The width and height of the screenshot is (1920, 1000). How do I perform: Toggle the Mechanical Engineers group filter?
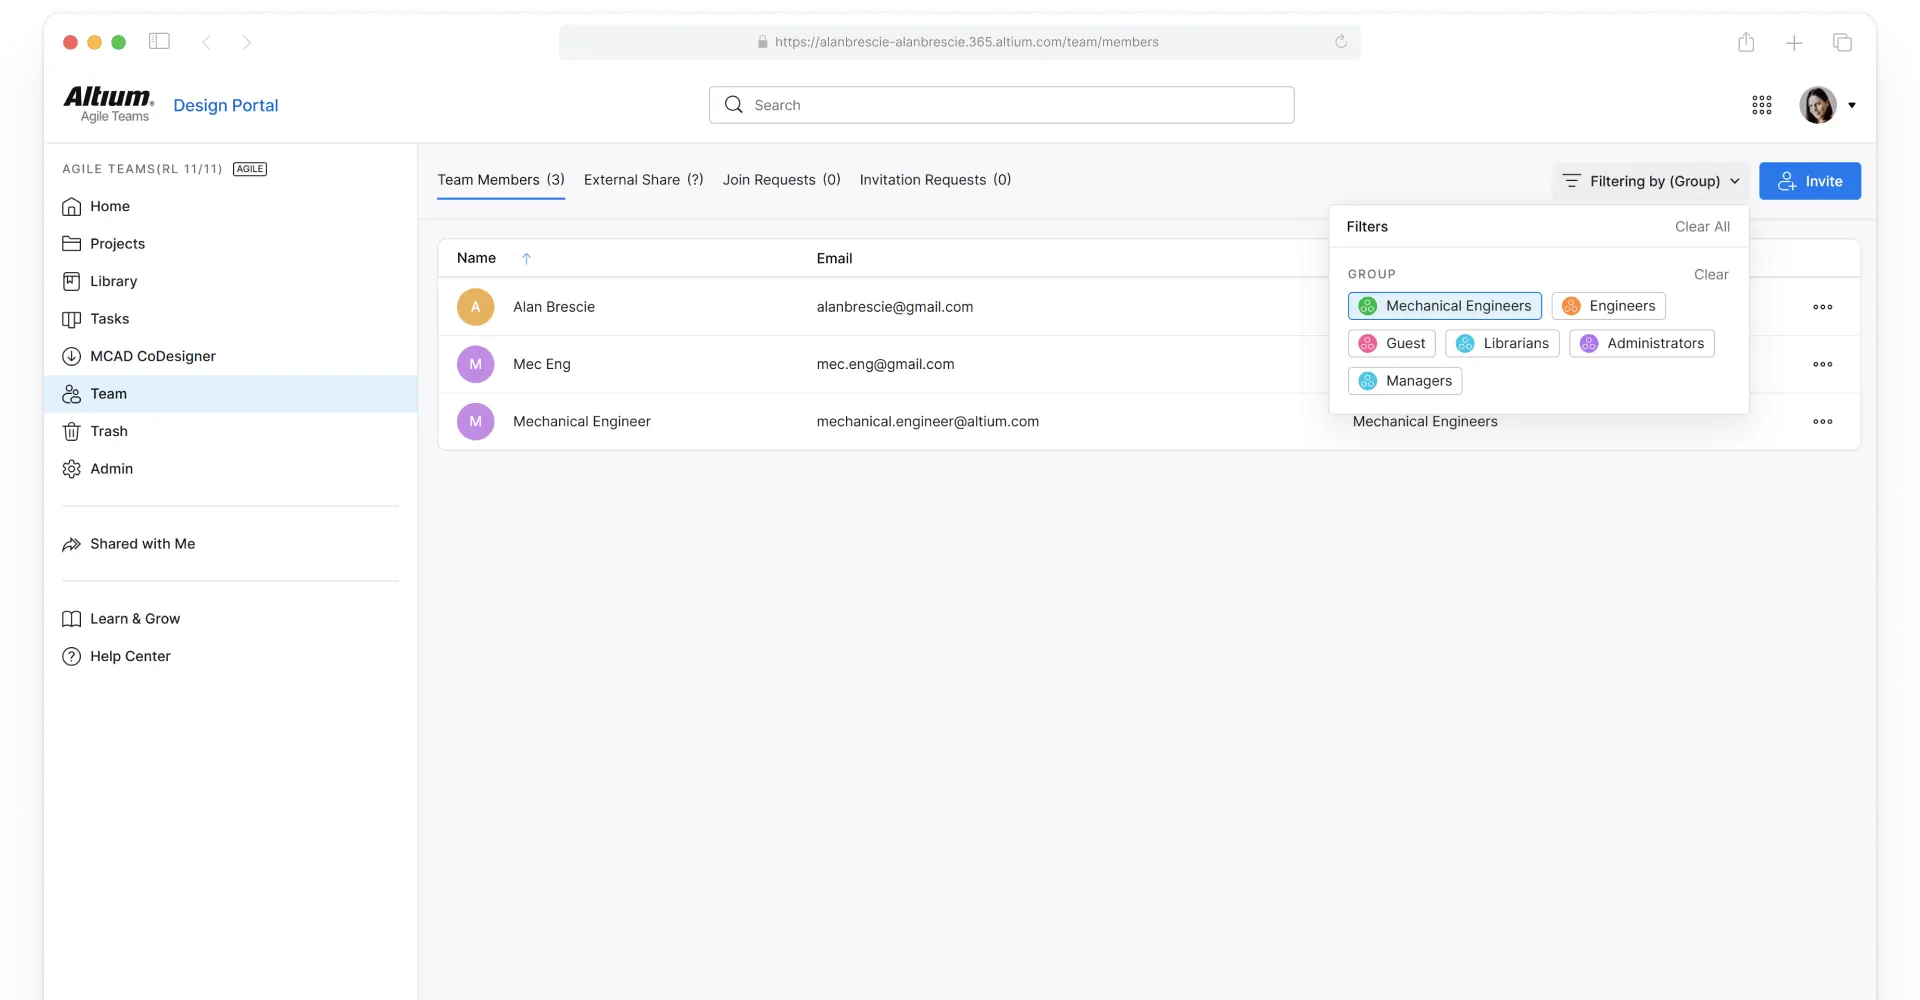click(1445, 306)
